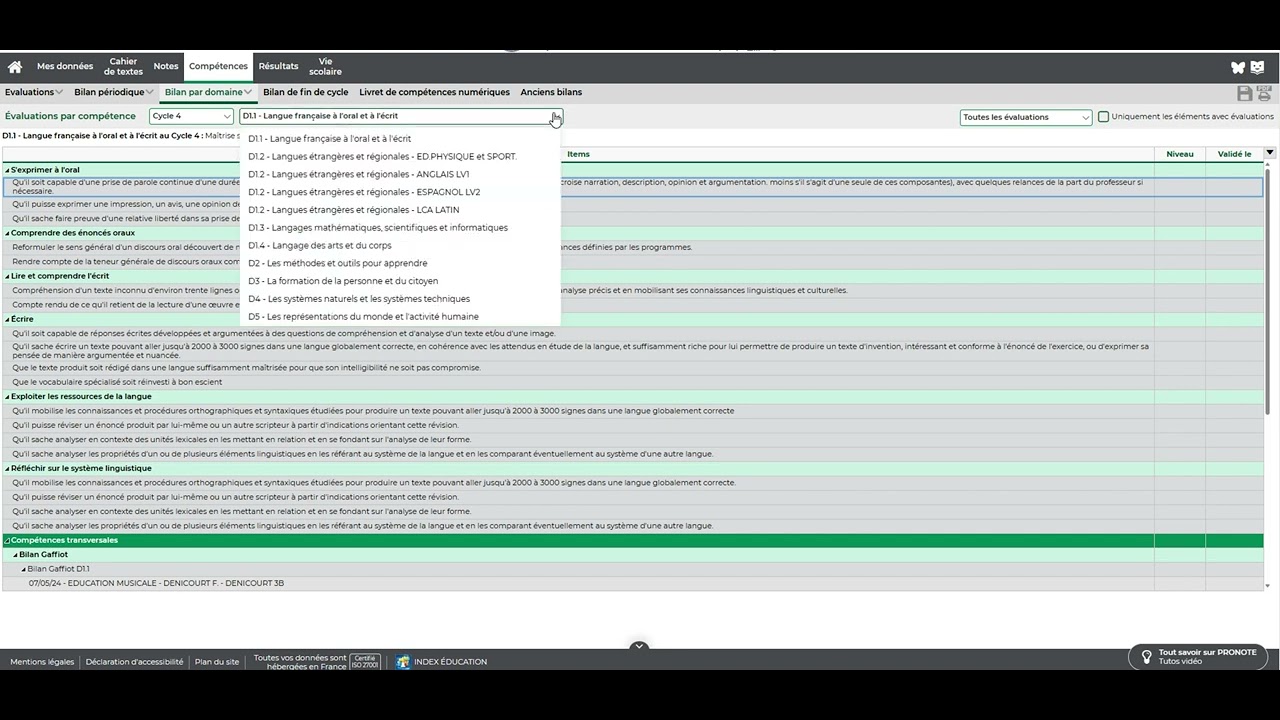Choose D1.2 ANGLAIS LV1 option
The height and width of the screenshot is (720, 1280).
[x=400, y=174]
